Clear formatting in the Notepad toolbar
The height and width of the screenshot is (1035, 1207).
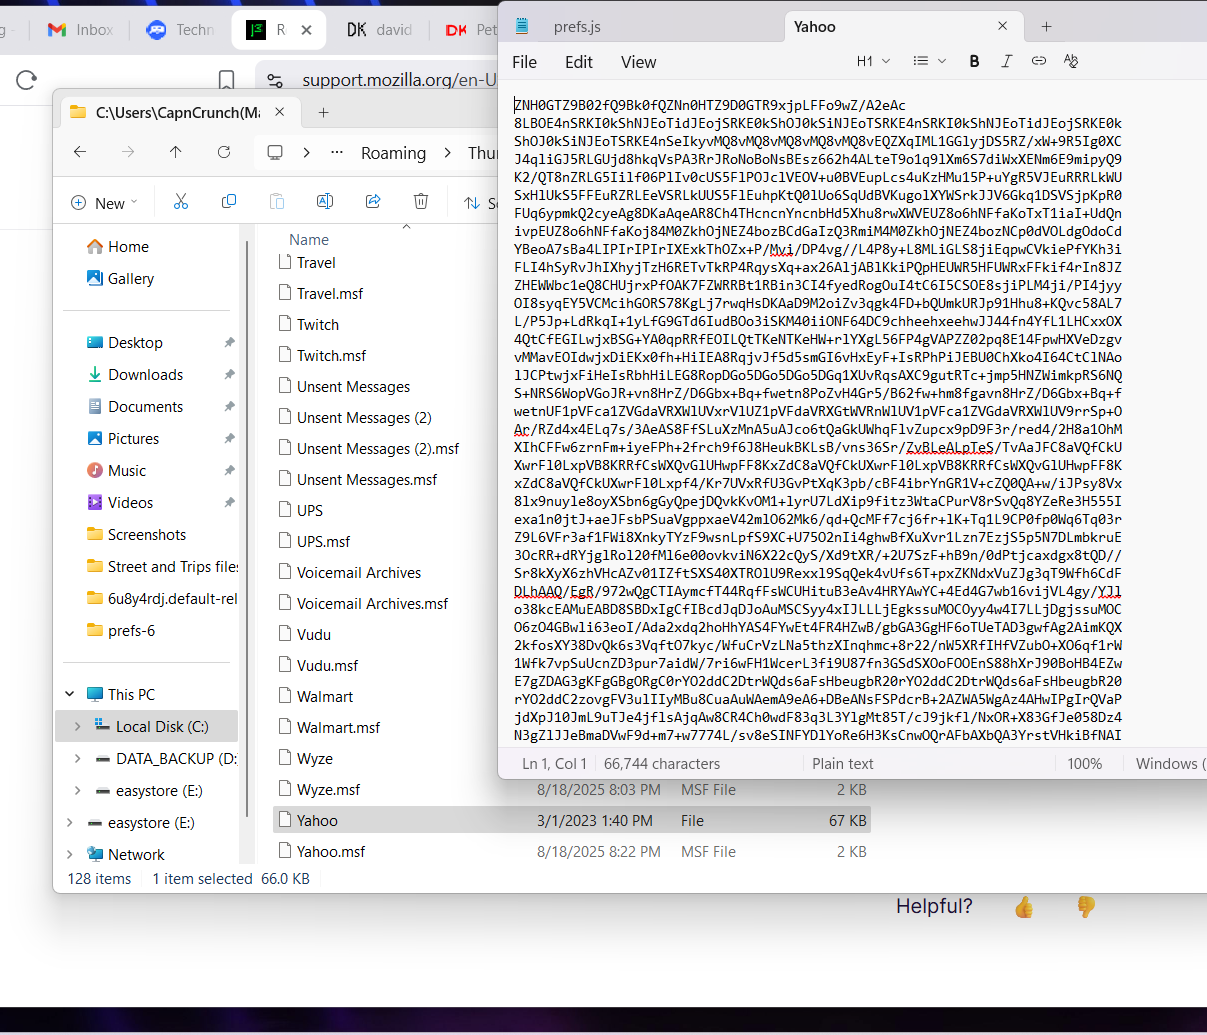[x=1071, y=61]
